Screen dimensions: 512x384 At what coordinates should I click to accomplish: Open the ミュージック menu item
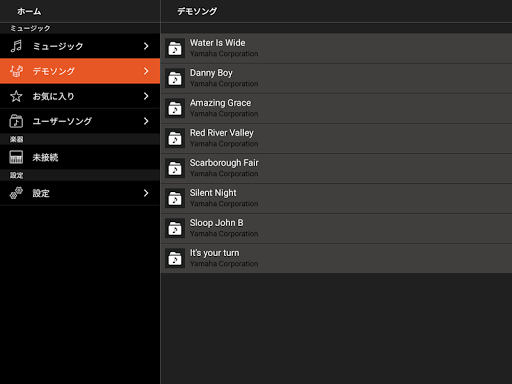80,46
